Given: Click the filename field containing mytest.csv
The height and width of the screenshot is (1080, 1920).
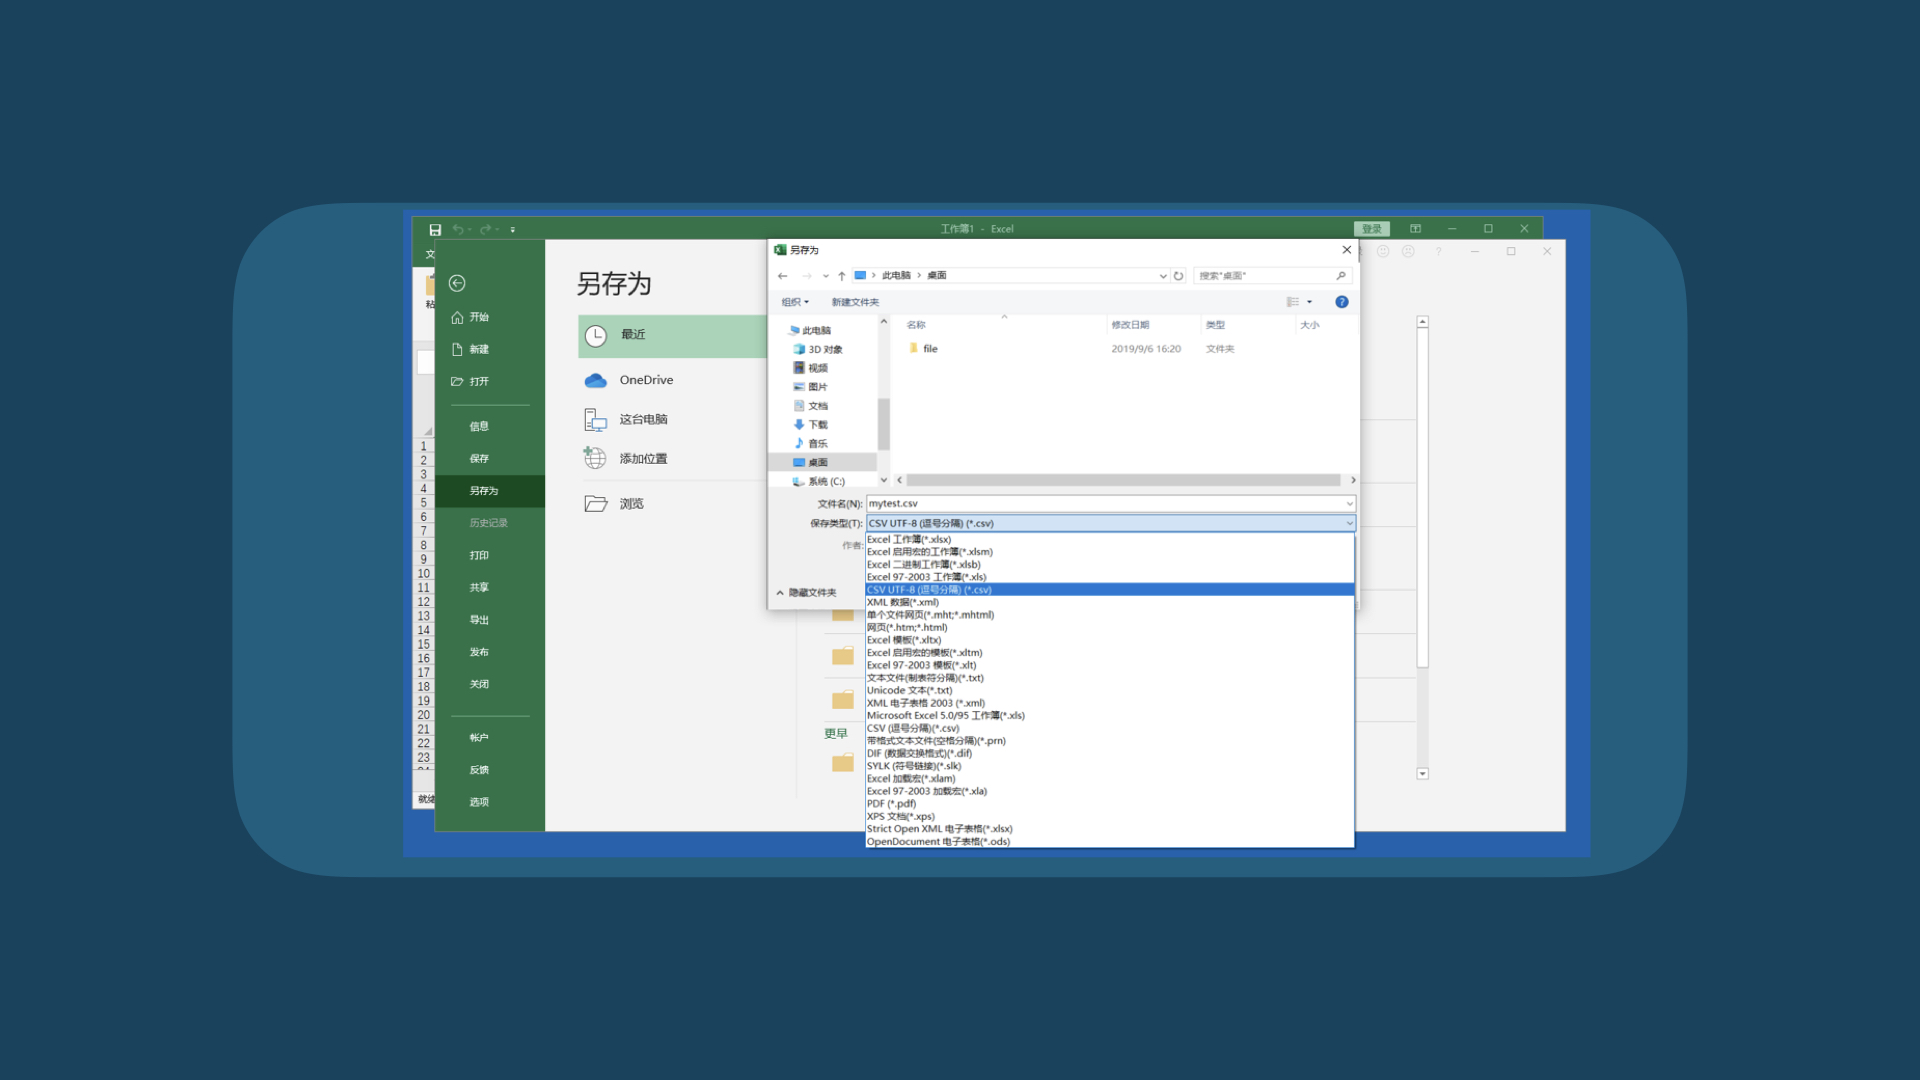Looking at the screenshot, I should pos(1110,503).
